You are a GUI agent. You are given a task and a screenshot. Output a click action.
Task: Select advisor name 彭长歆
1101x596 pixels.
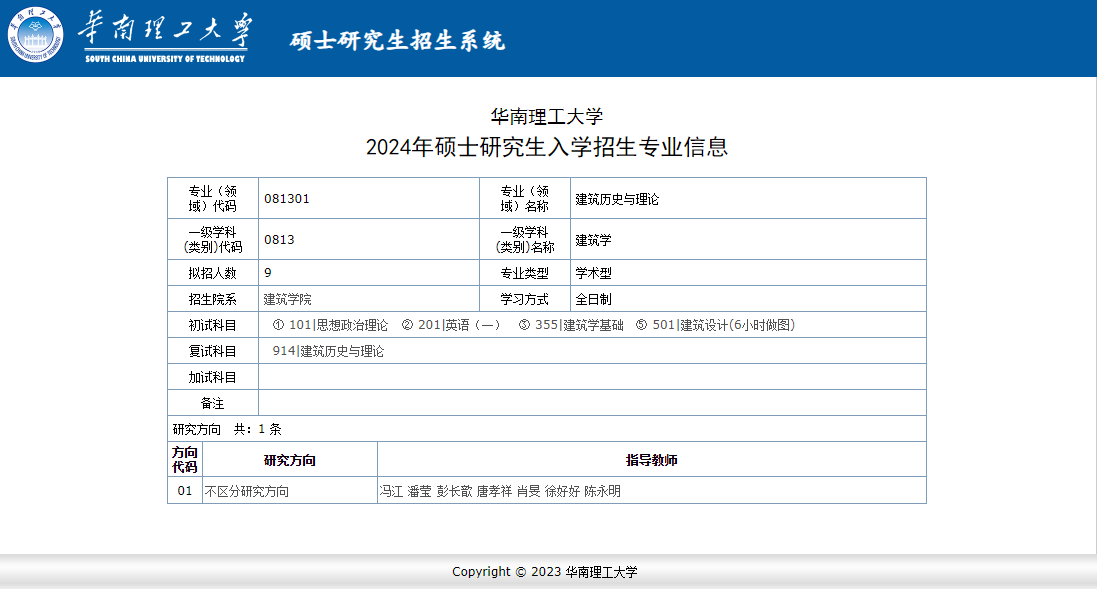coord(454,491)
